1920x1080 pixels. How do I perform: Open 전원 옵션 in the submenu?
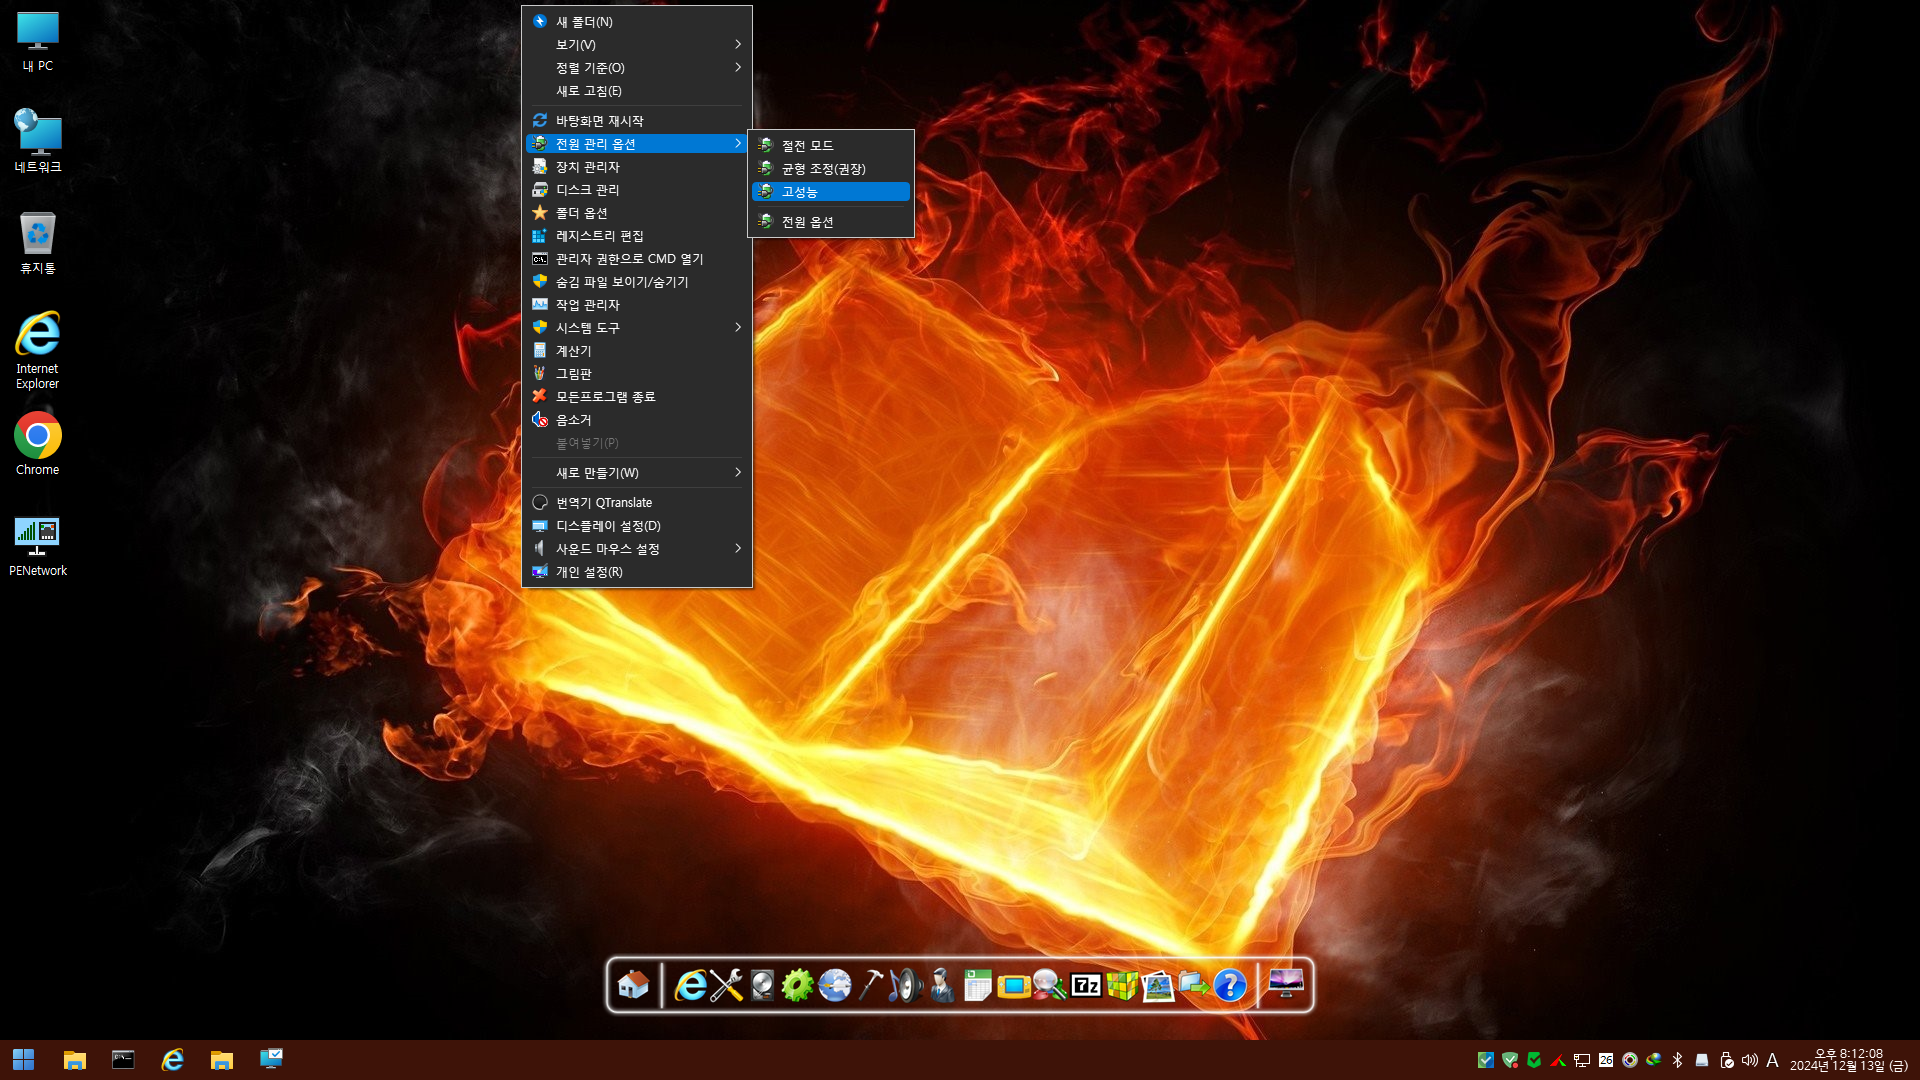point(831,221)
